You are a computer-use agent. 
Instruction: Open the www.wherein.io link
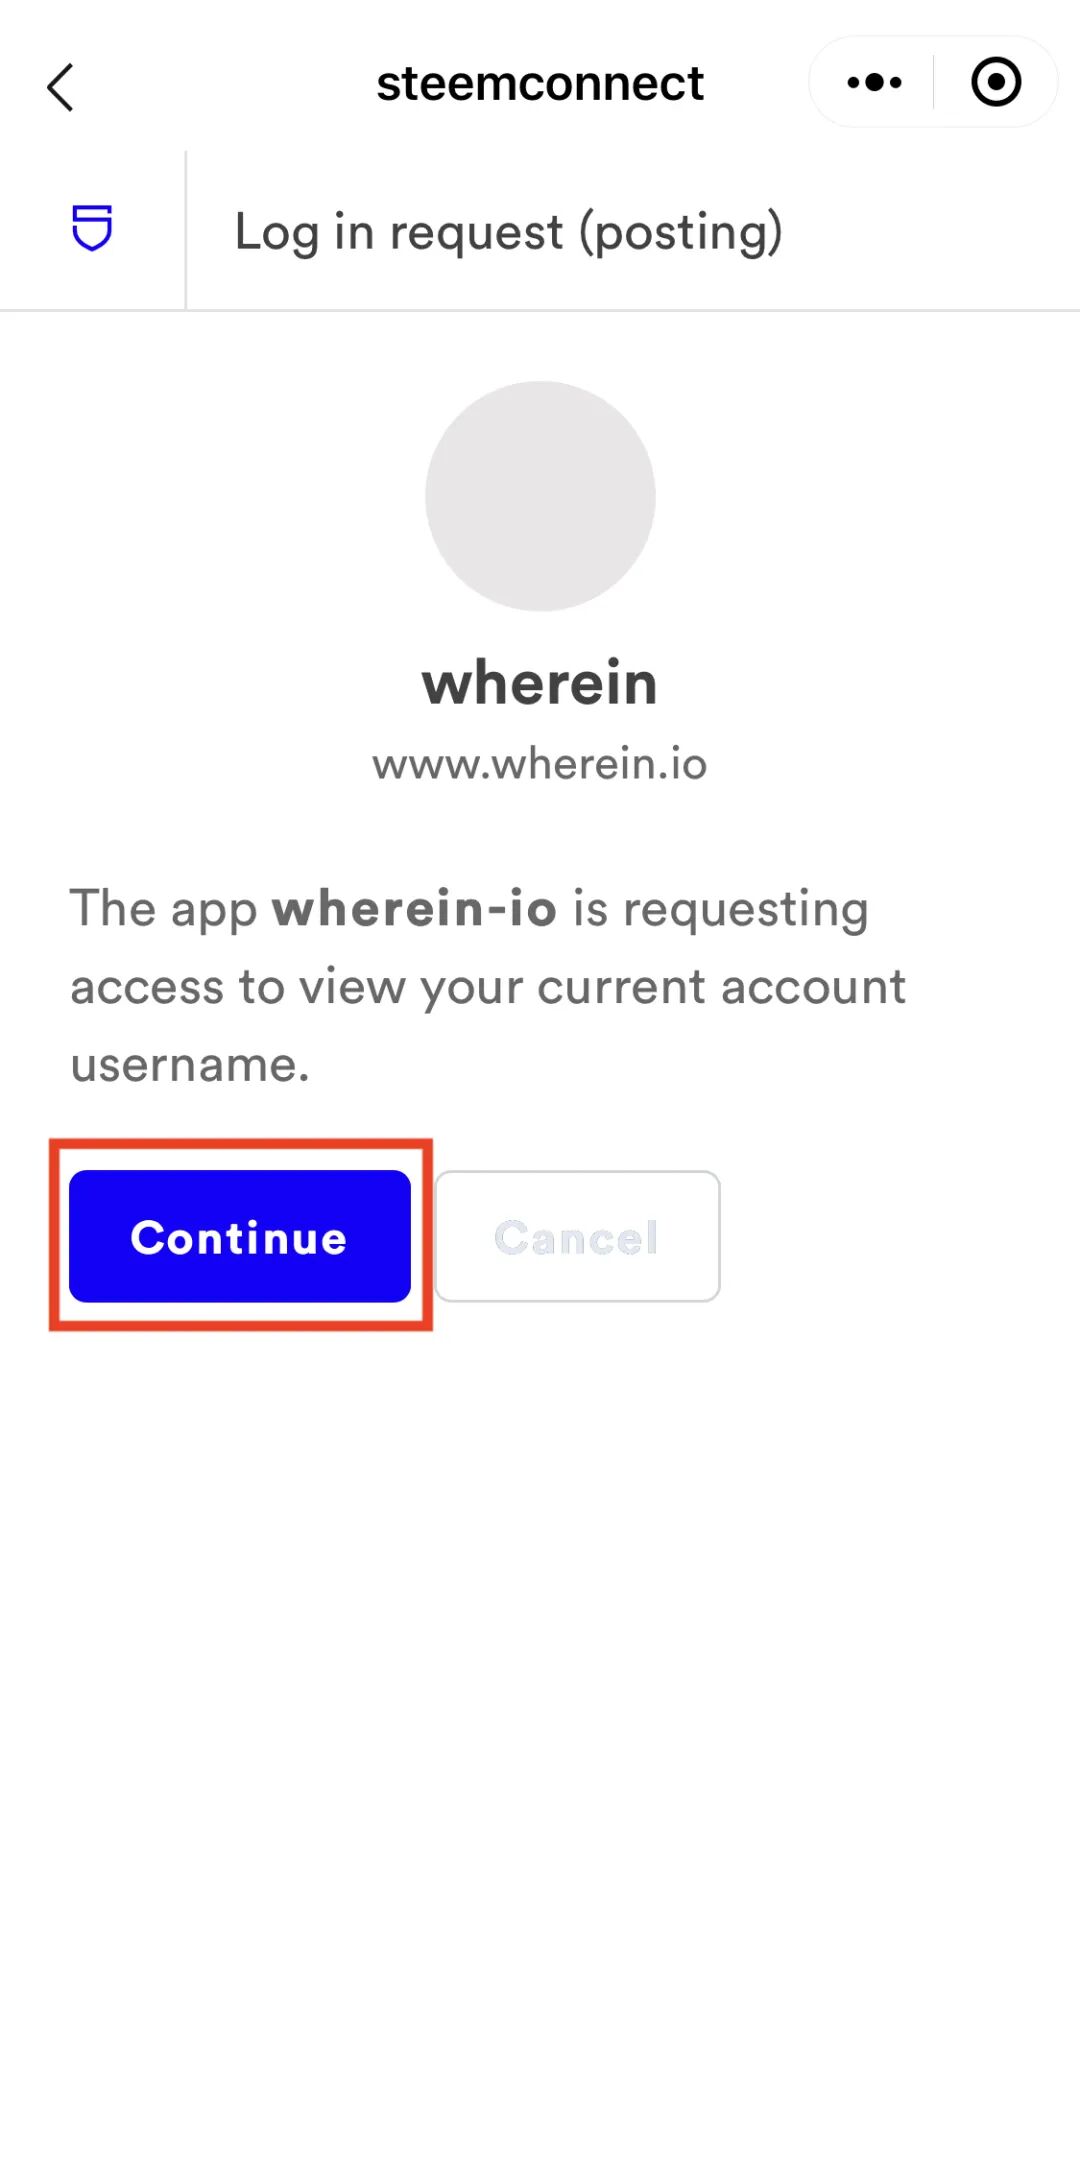tap(540, 764)
